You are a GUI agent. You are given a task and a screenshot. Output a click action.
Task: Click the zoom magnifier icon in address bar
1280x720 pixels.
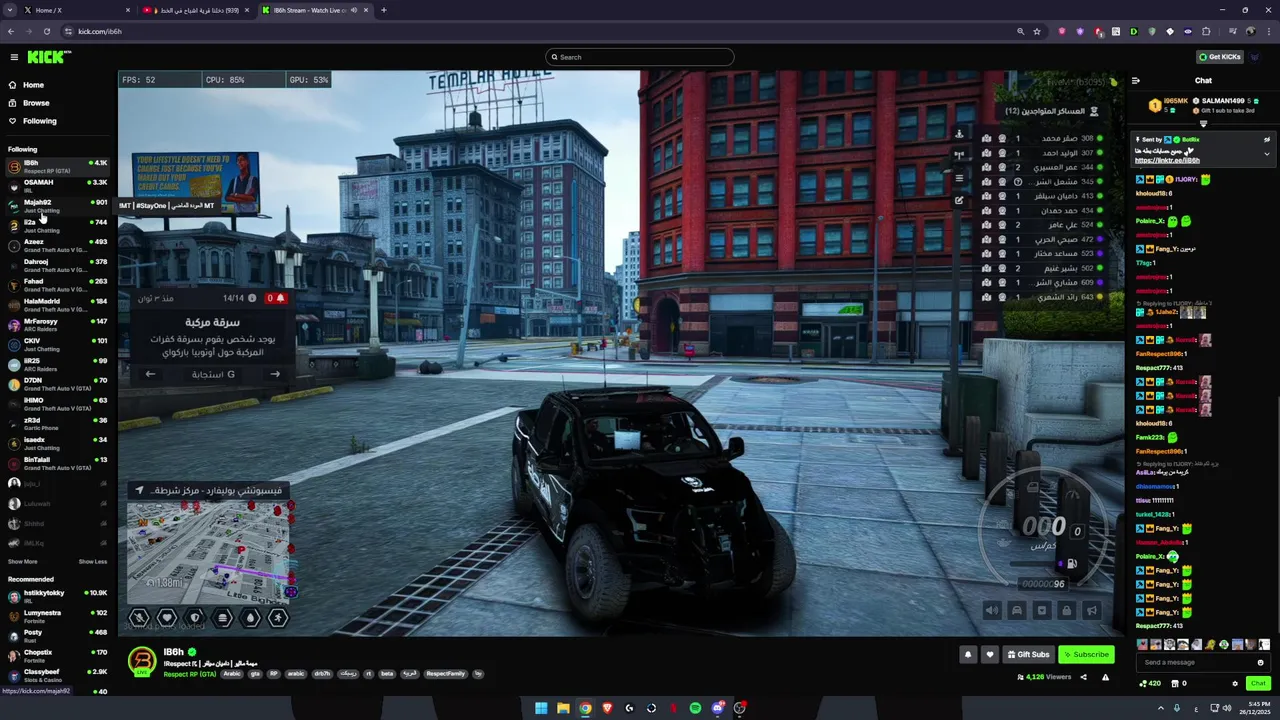(x=1020, y=31)
